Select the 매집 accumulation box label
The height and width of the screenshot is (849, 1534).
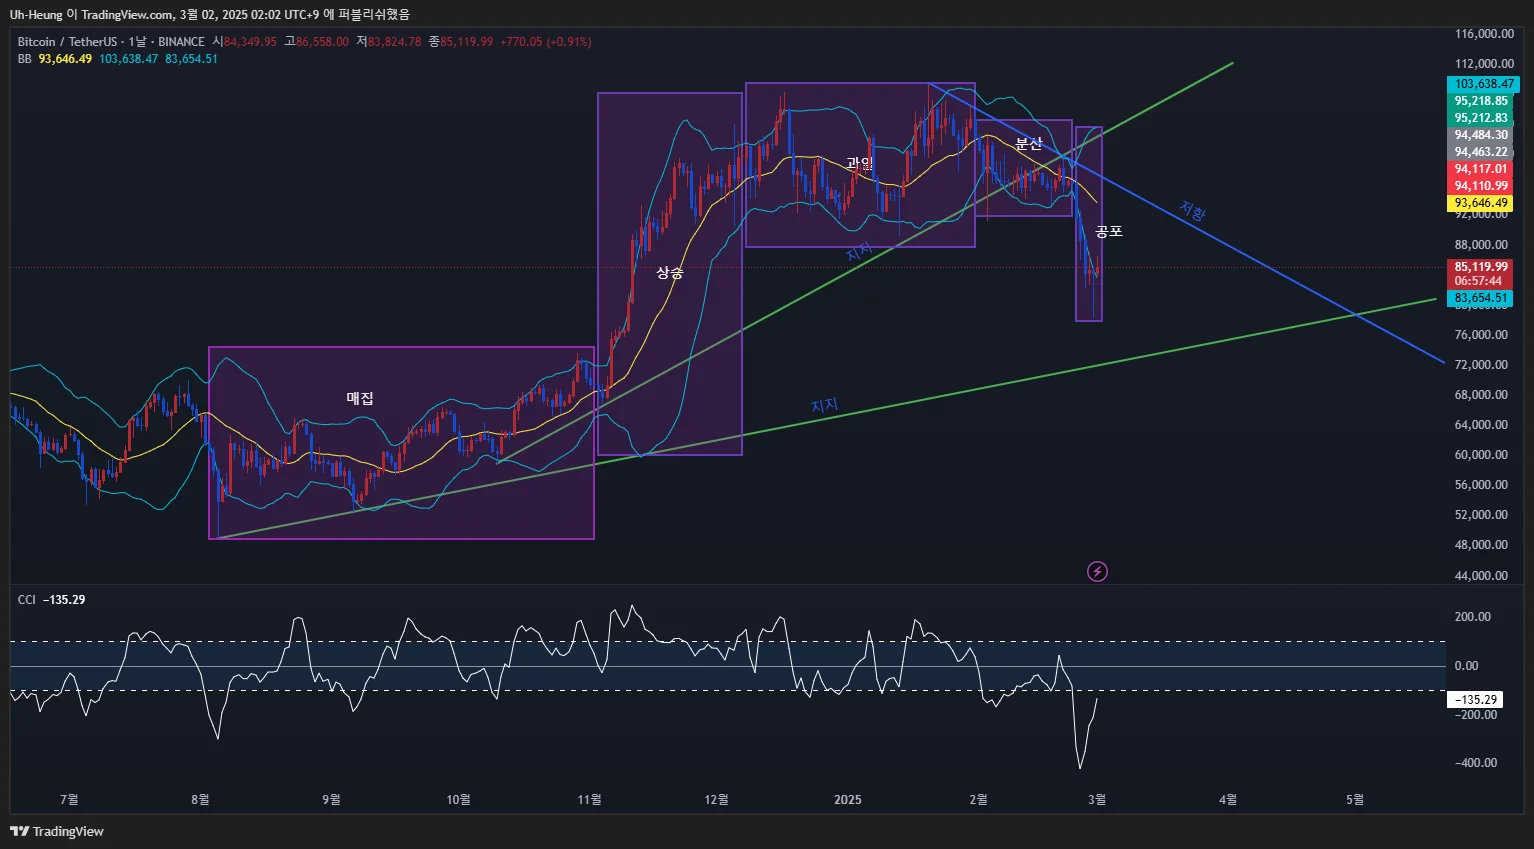click(x=360, y=398)
